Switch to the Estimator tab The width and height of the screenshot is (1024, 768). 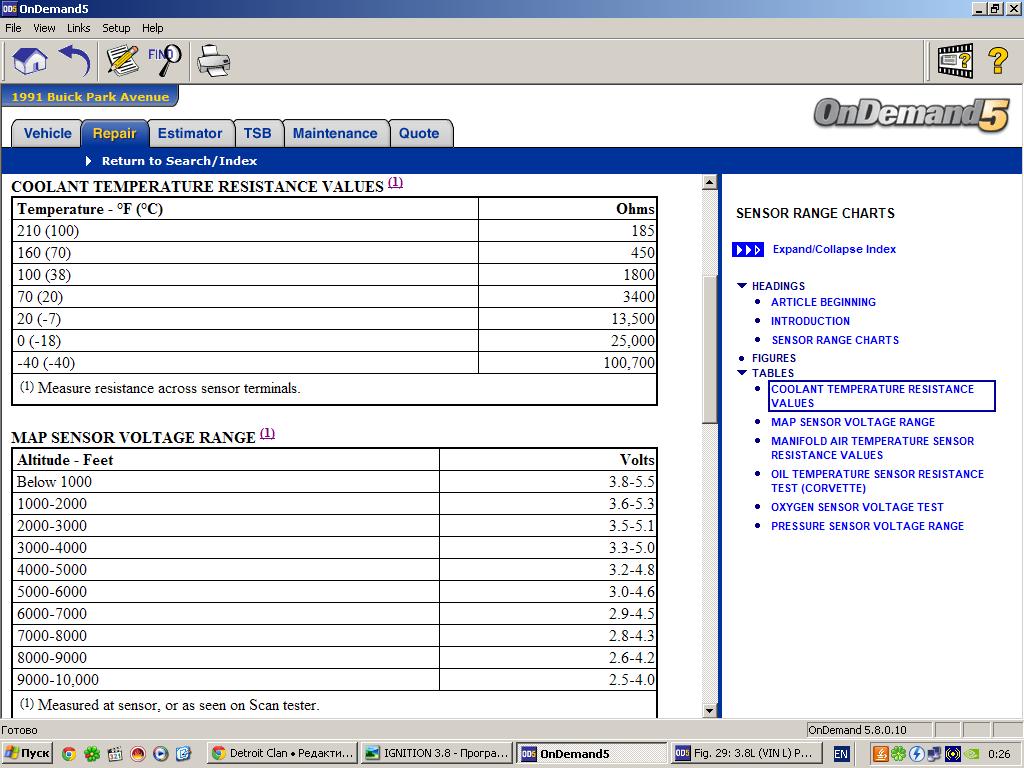tap(190, 133)
